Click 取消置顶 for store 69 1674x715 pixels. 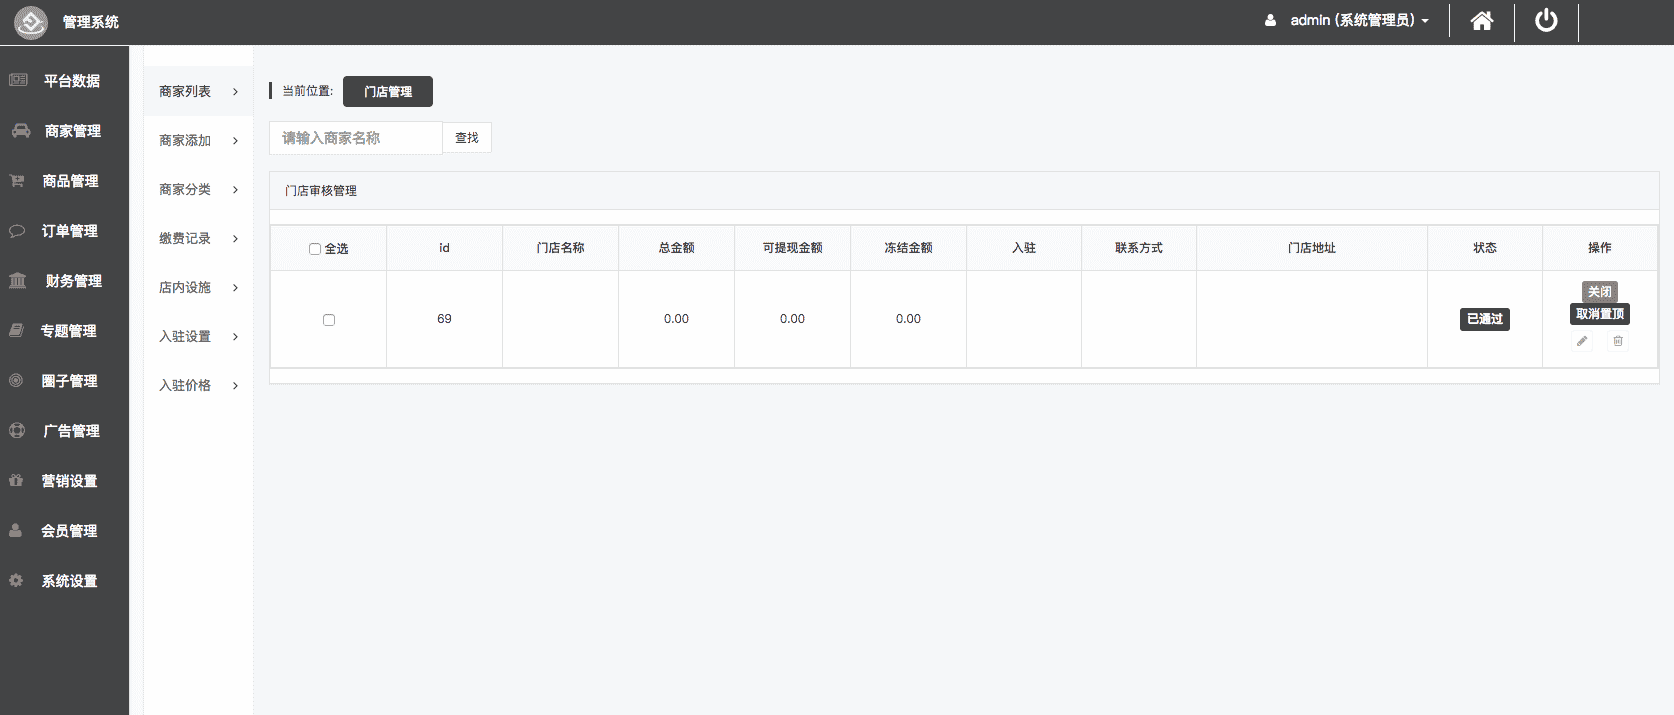[1600, 314]
